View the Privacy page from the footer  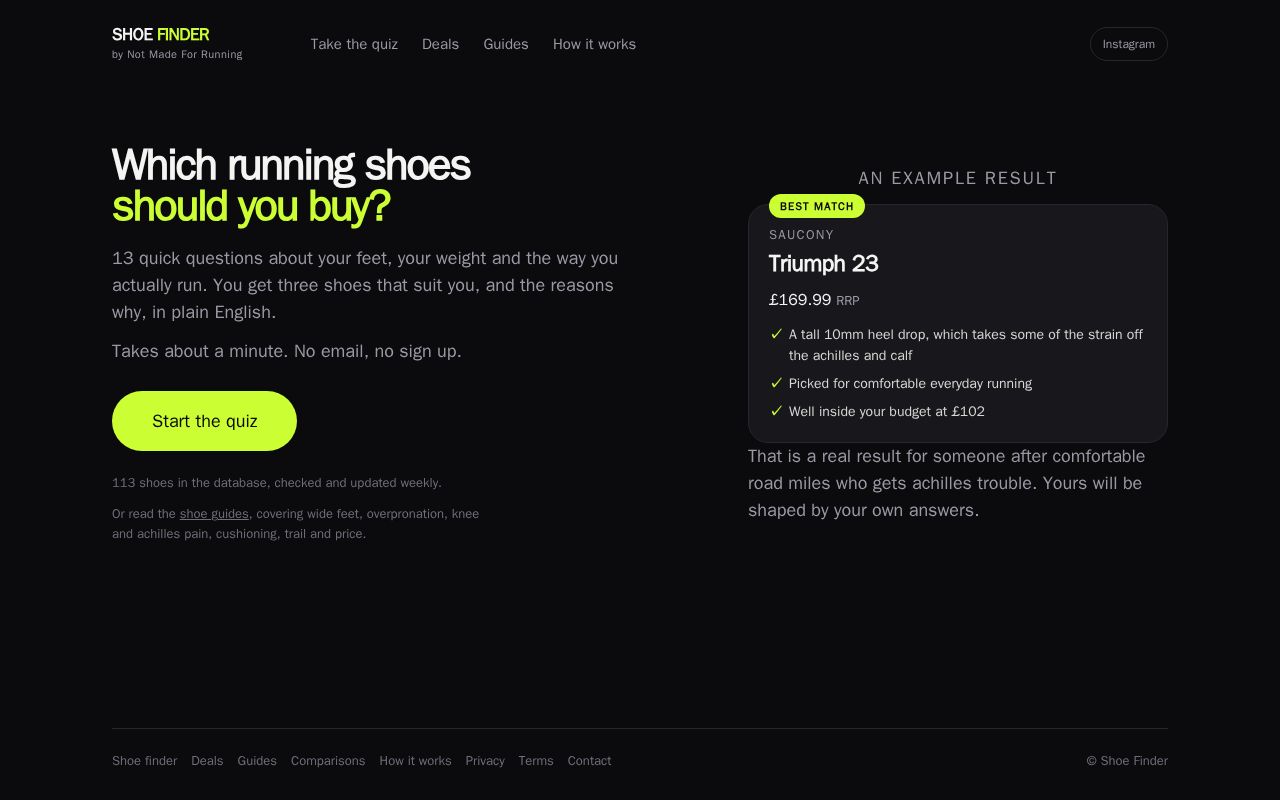click(x=485, y=761)
